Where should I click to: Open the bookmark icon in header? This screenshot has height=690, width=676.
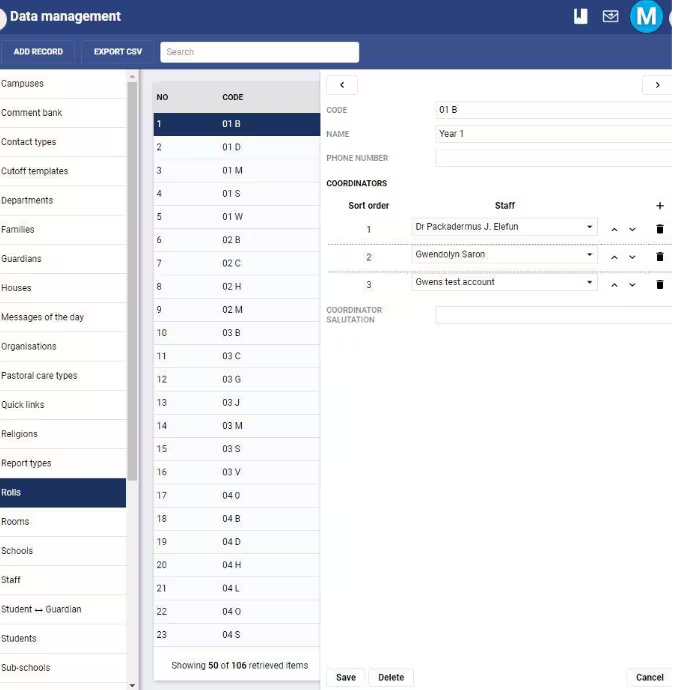(580, 17)
